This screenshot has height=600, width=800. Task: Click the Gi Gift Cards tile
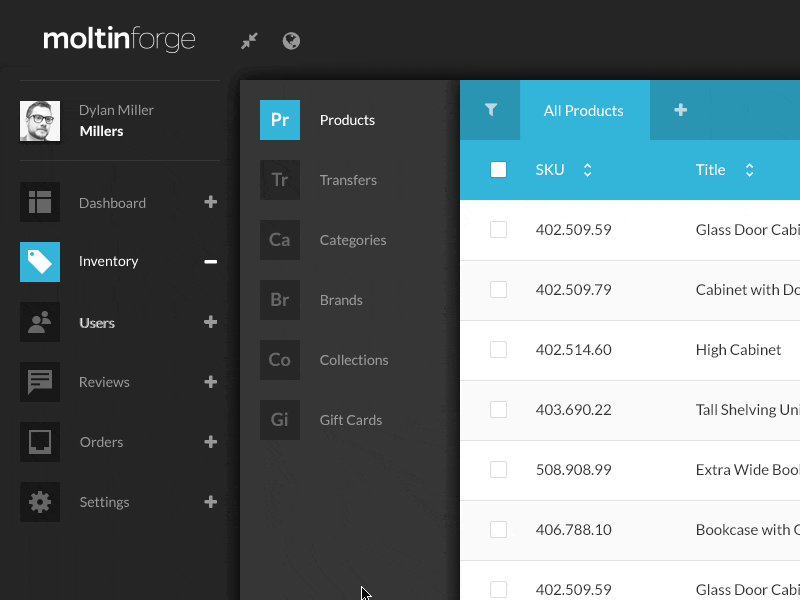click(280, 420)
